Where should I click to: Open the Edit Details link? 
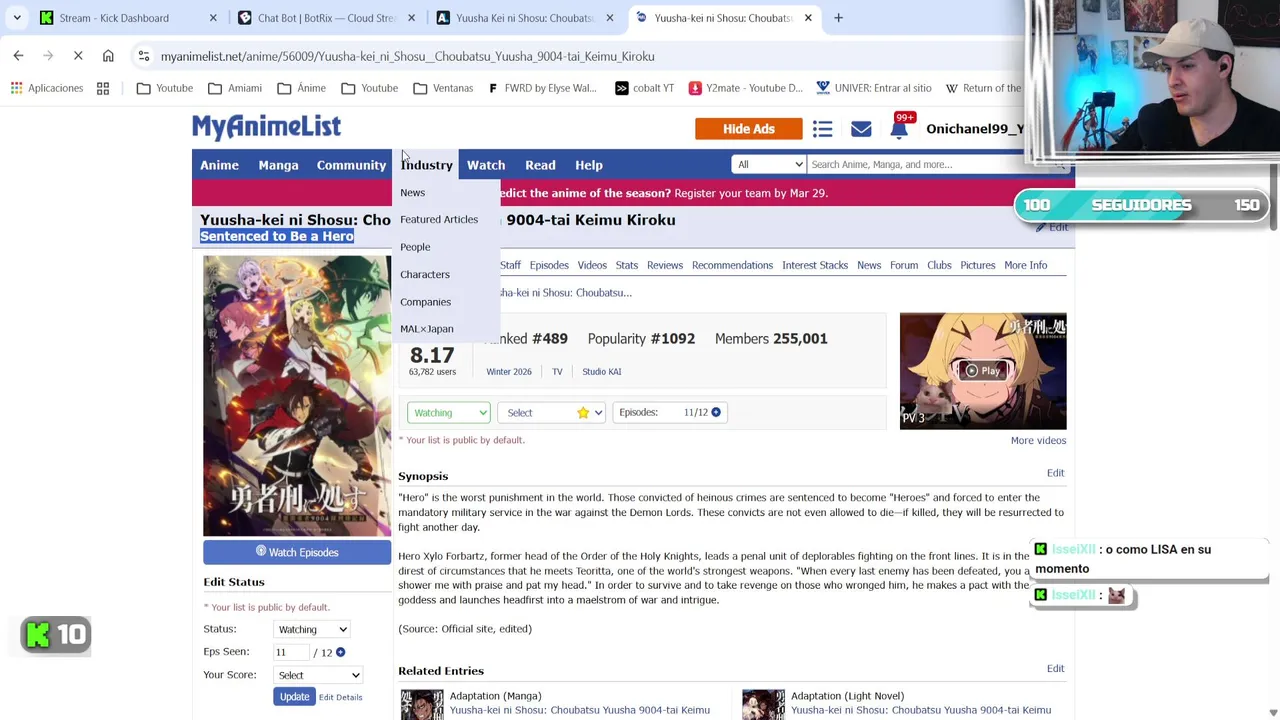pos(341,697)
